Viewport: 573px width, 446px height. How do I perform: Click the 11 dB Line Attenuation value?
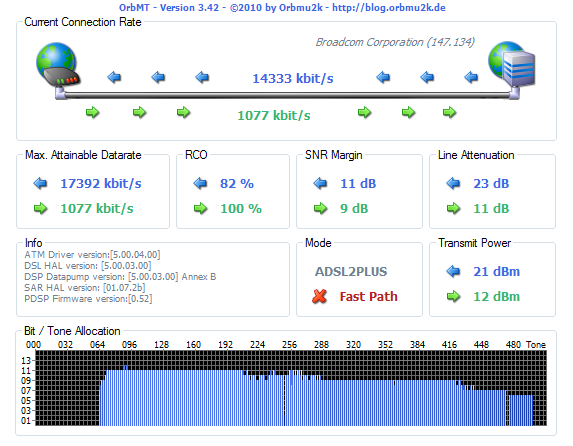pos(491,209)
